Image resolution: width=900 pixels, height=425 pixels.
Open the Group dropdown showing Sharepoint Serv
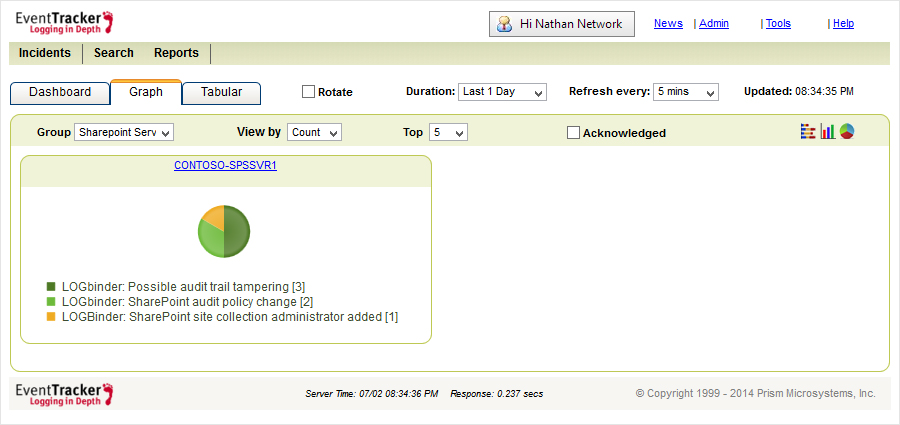[123, 133]
